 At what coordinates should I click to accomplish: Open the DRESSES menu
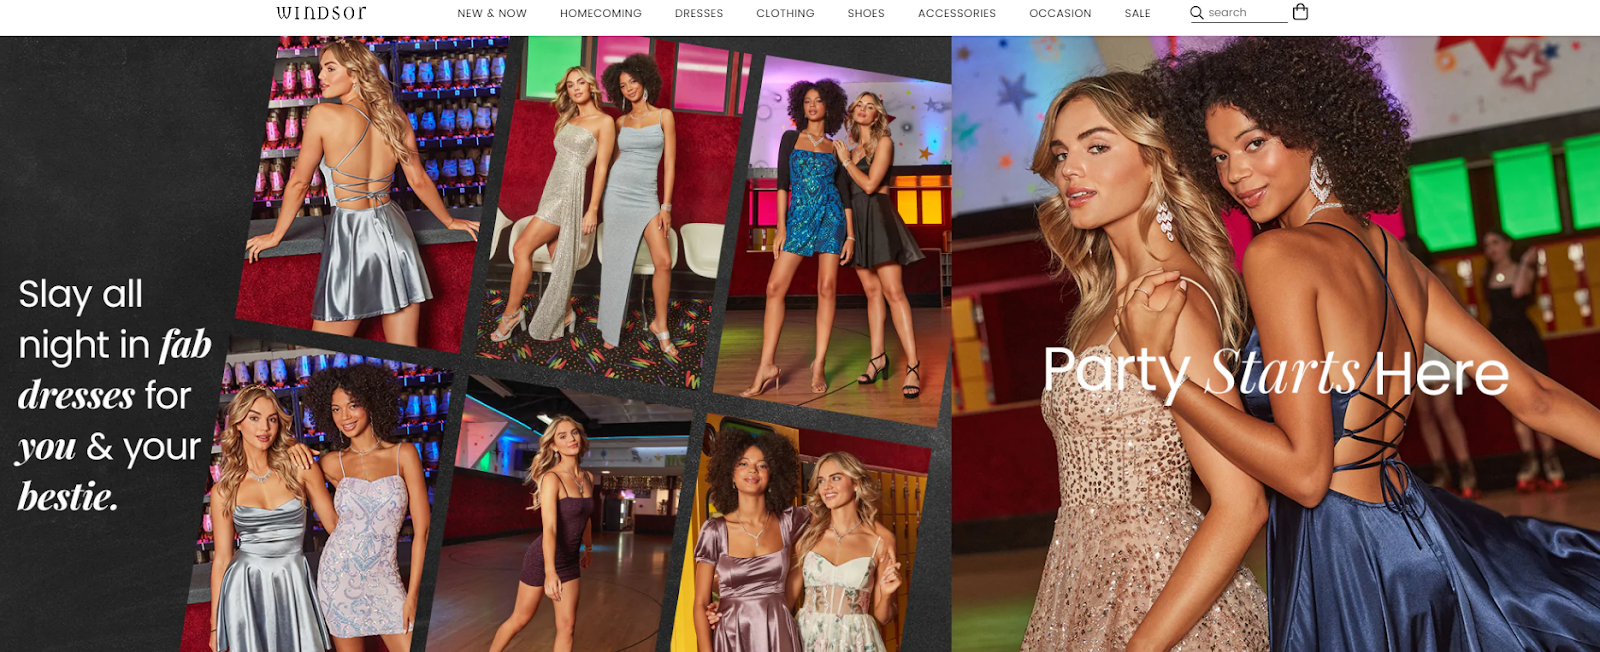699,13
